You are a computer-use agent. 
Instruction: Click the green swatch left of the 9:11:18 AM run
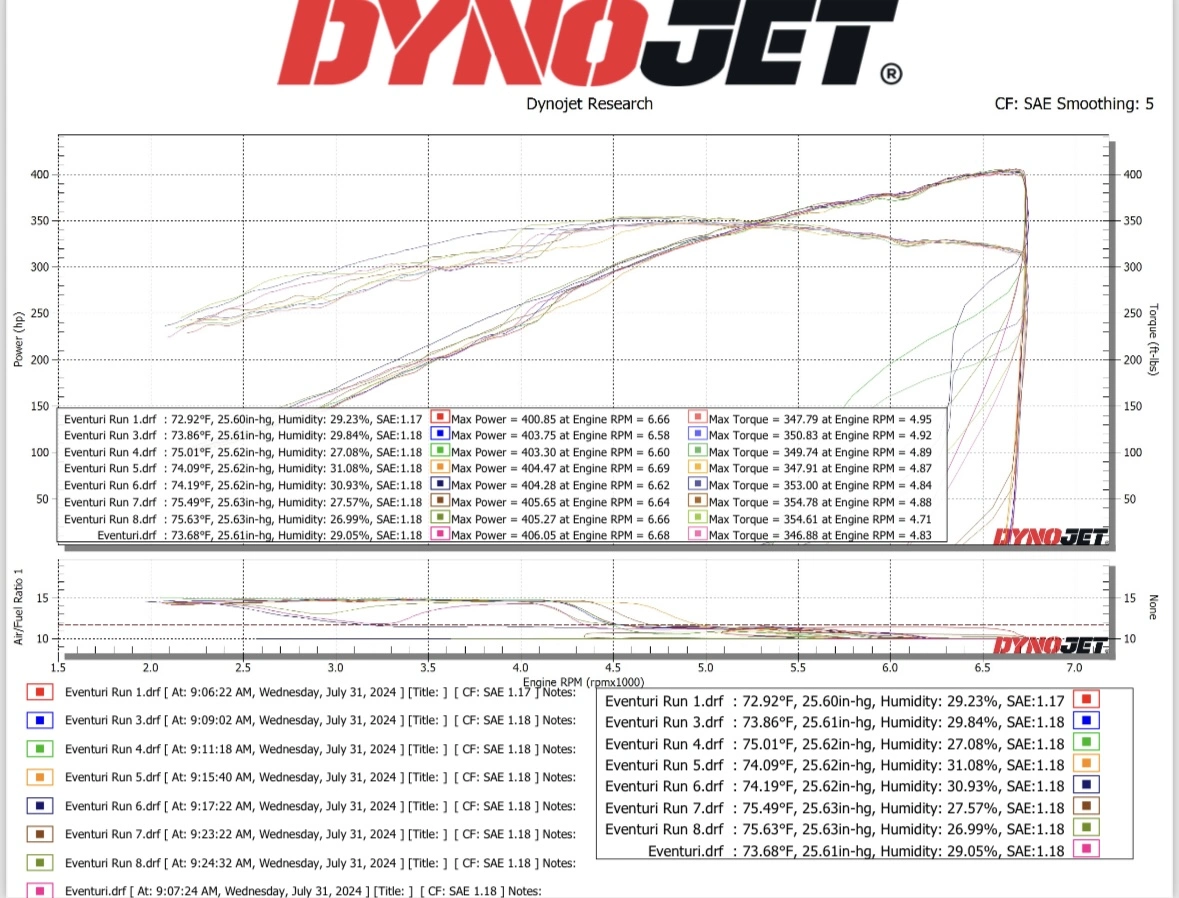[x=40, y=749]
